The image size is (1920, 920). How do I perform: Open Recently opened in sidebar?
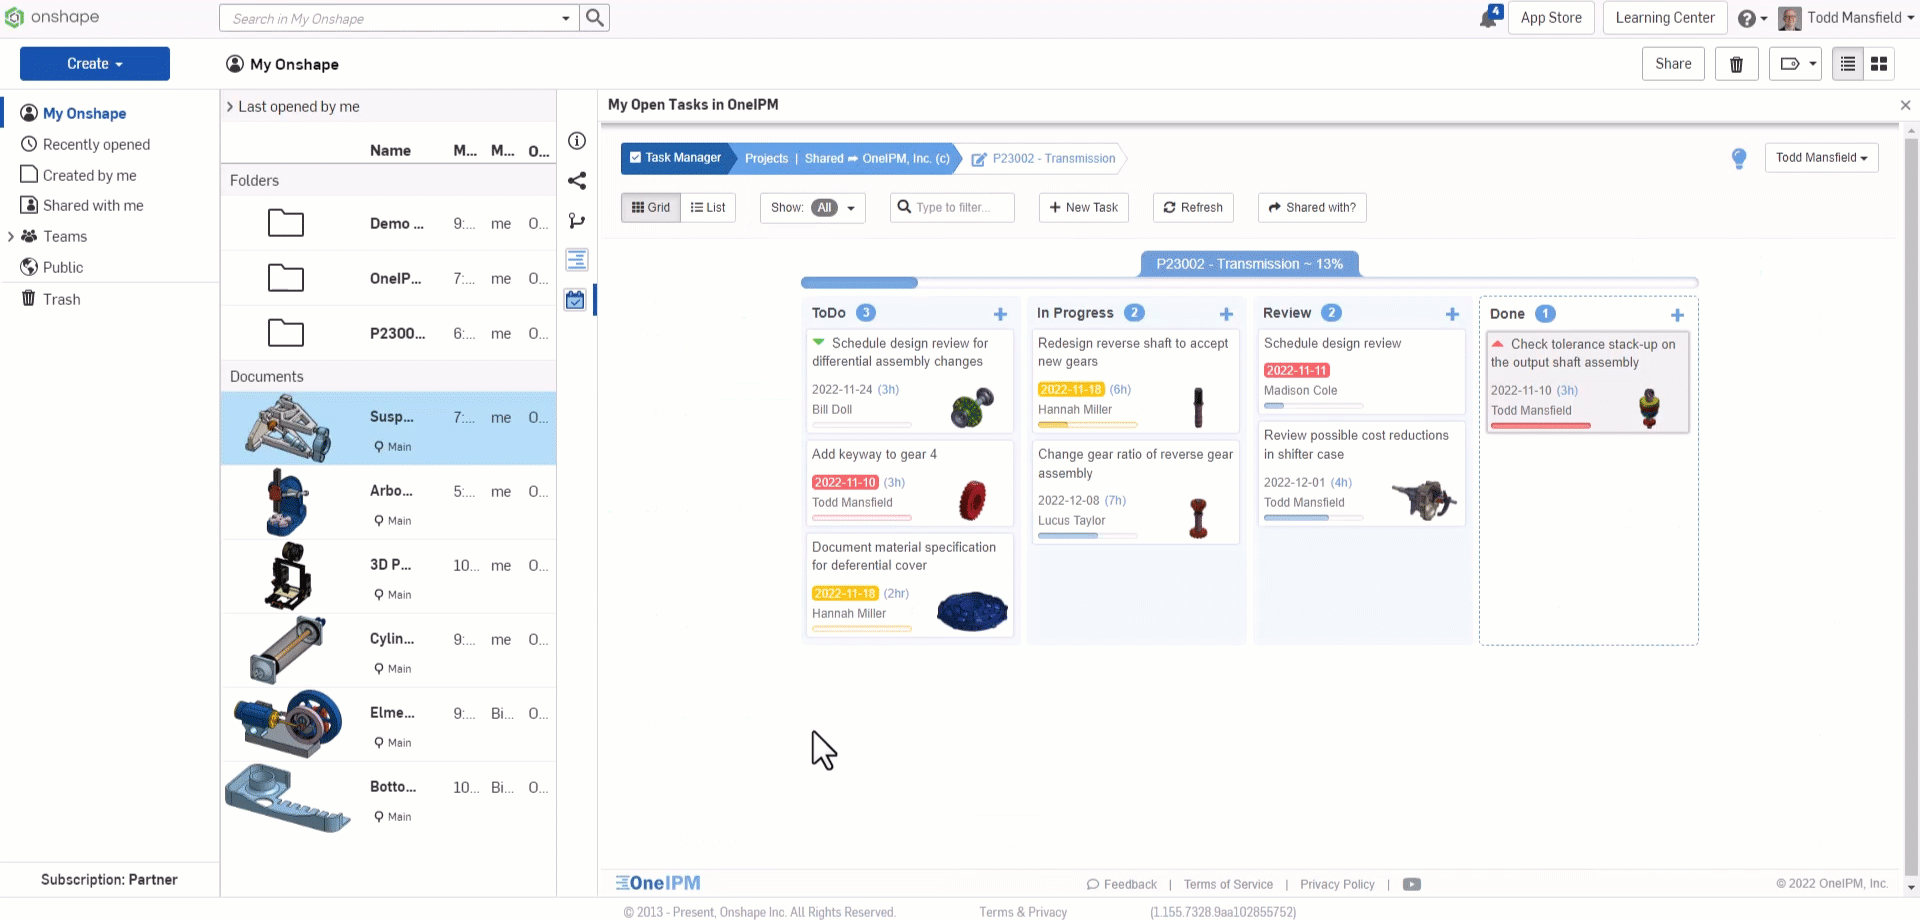96,144
